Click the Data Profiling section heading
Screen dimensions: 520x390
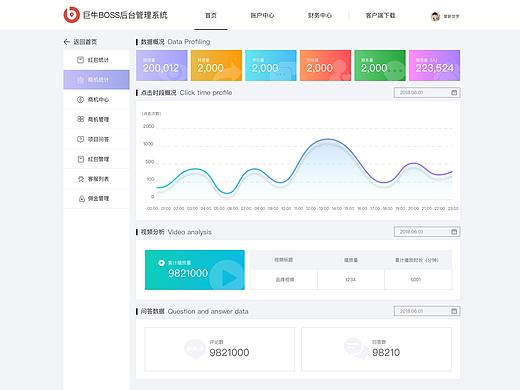tap(175, 42)
